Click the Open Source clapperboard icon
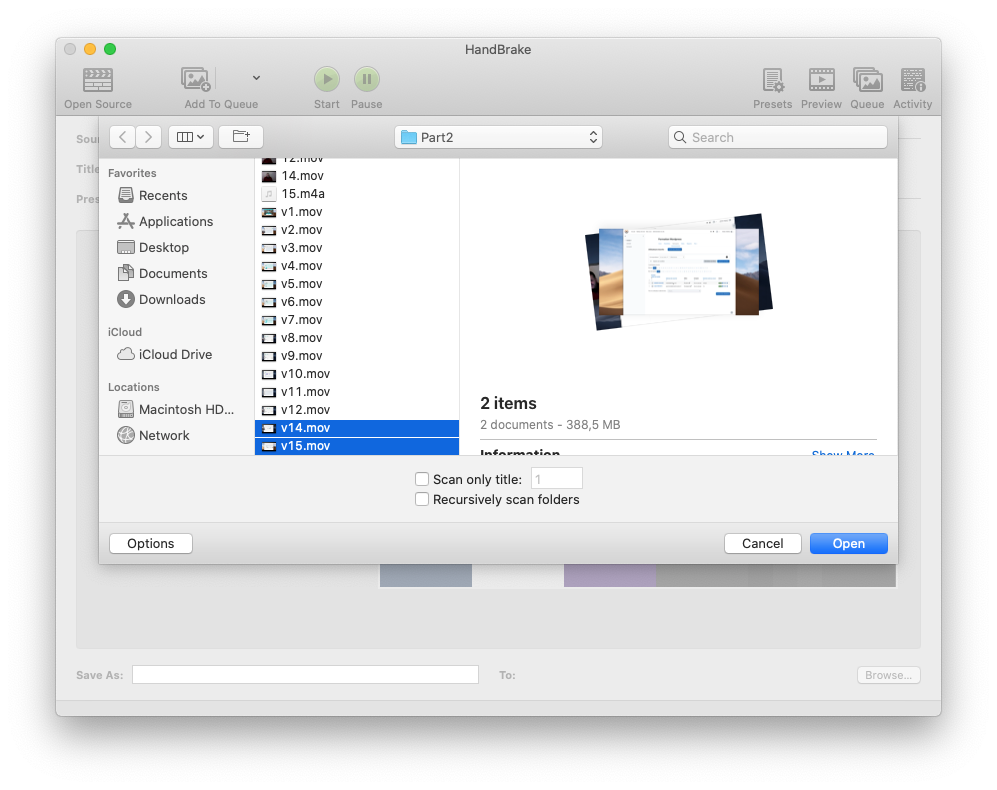 click(98, 80)
